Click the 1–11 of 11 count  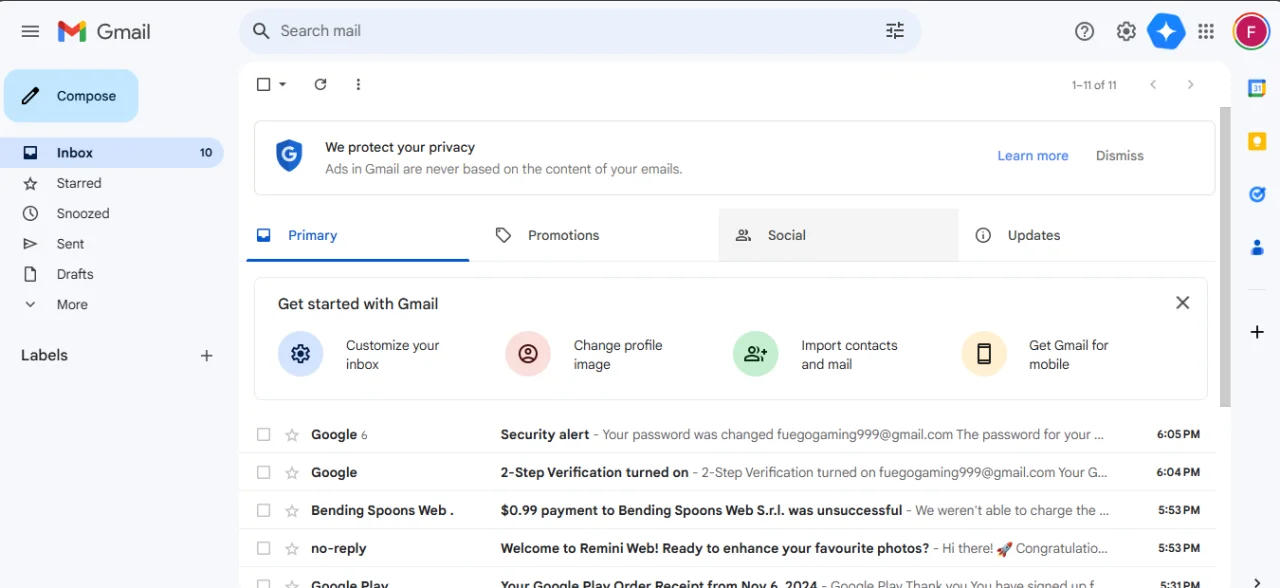coord(1094,85)
